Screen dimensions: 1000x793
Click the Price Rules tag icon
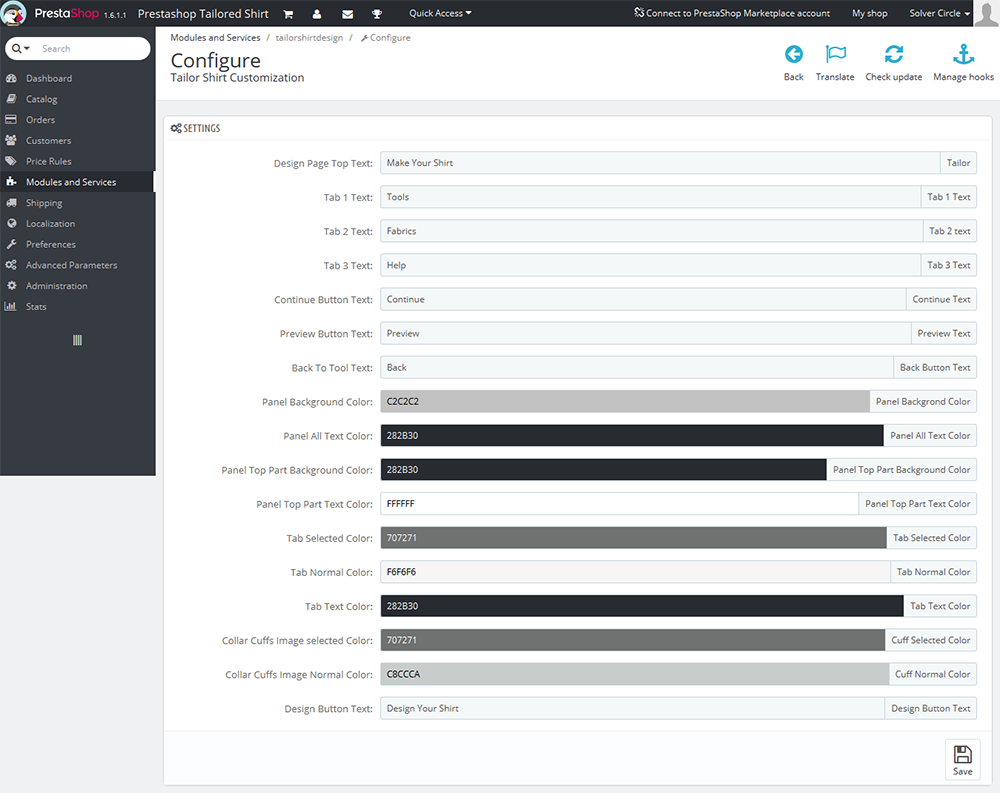(11, 161)
